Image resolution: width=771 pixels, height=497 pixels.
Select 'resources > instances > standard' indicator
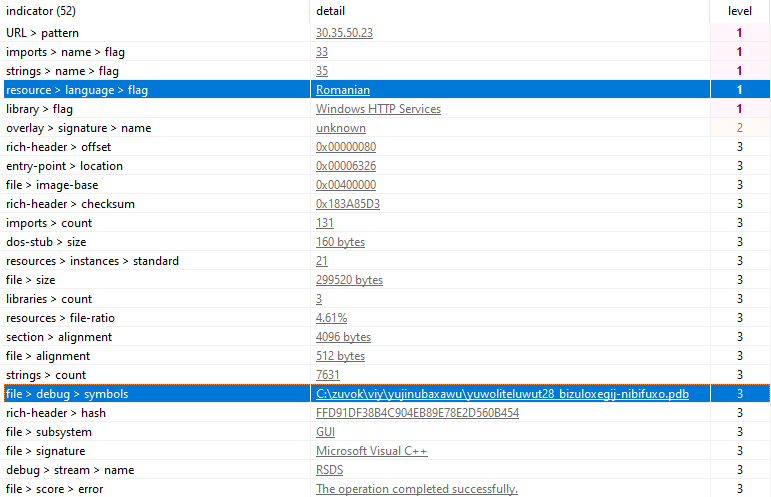92,261
